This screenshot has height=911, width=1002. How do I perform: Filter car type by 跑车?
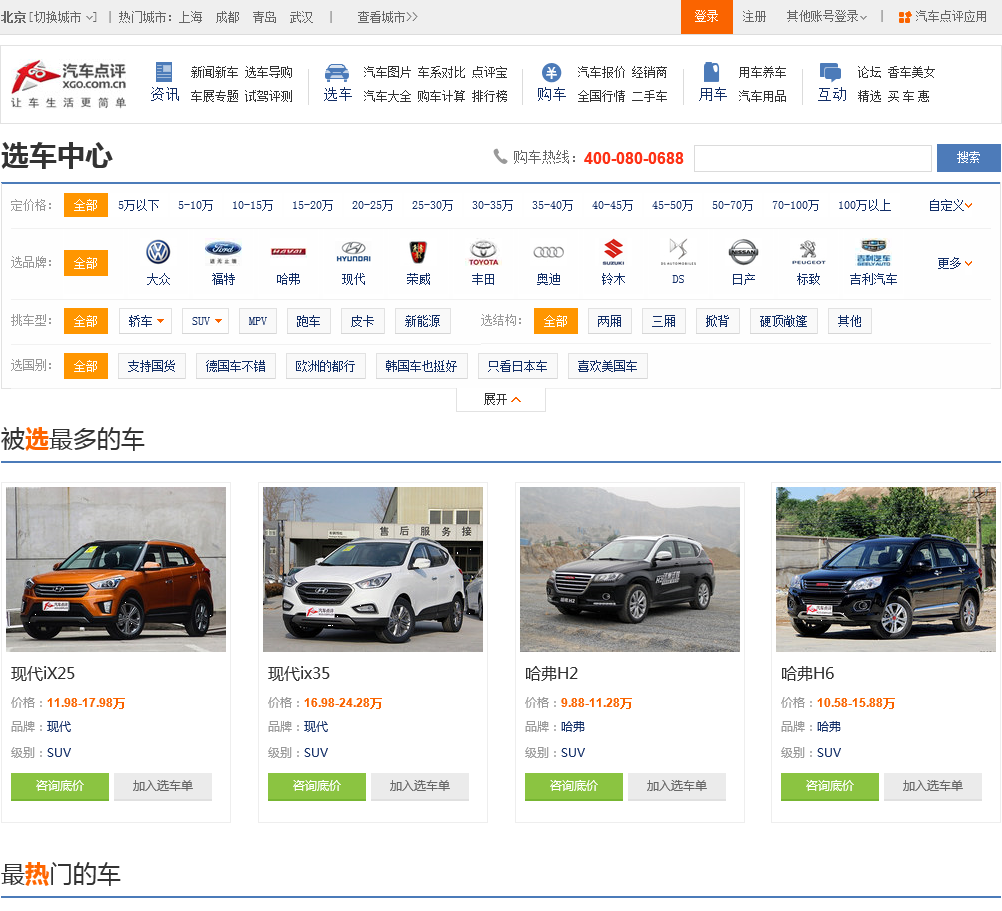pyautogui.click(x=309, y=321)
